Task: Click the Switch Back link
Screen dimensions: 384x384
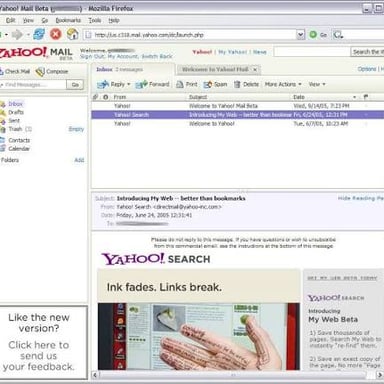Action: point(157,56)
